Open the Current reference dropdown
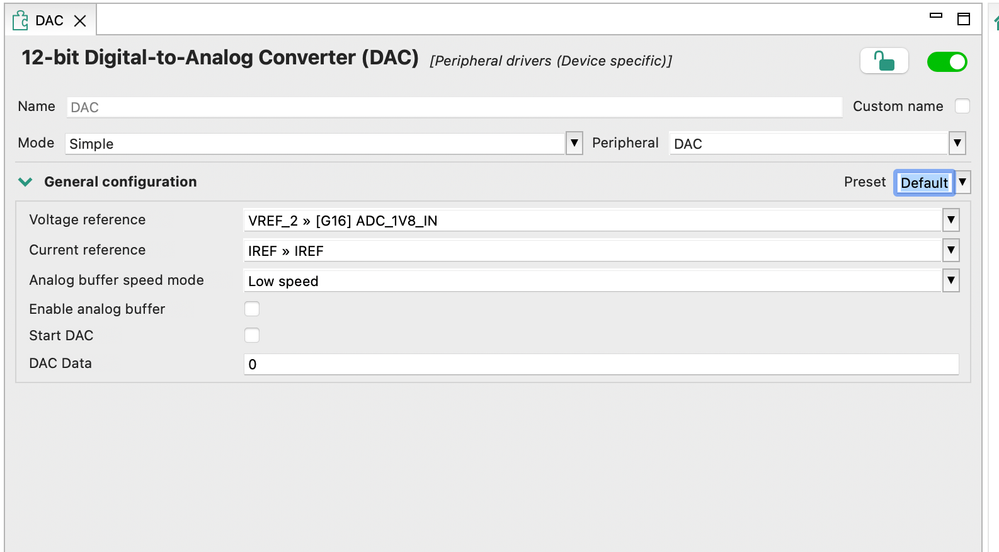The width and height of the screenshot is (999, 552). tap(950, 250)
